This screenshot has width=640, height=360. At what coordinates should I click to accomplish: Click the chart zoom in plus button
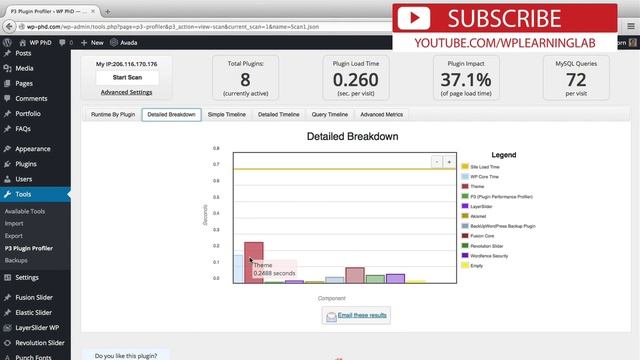pos(449,162)
